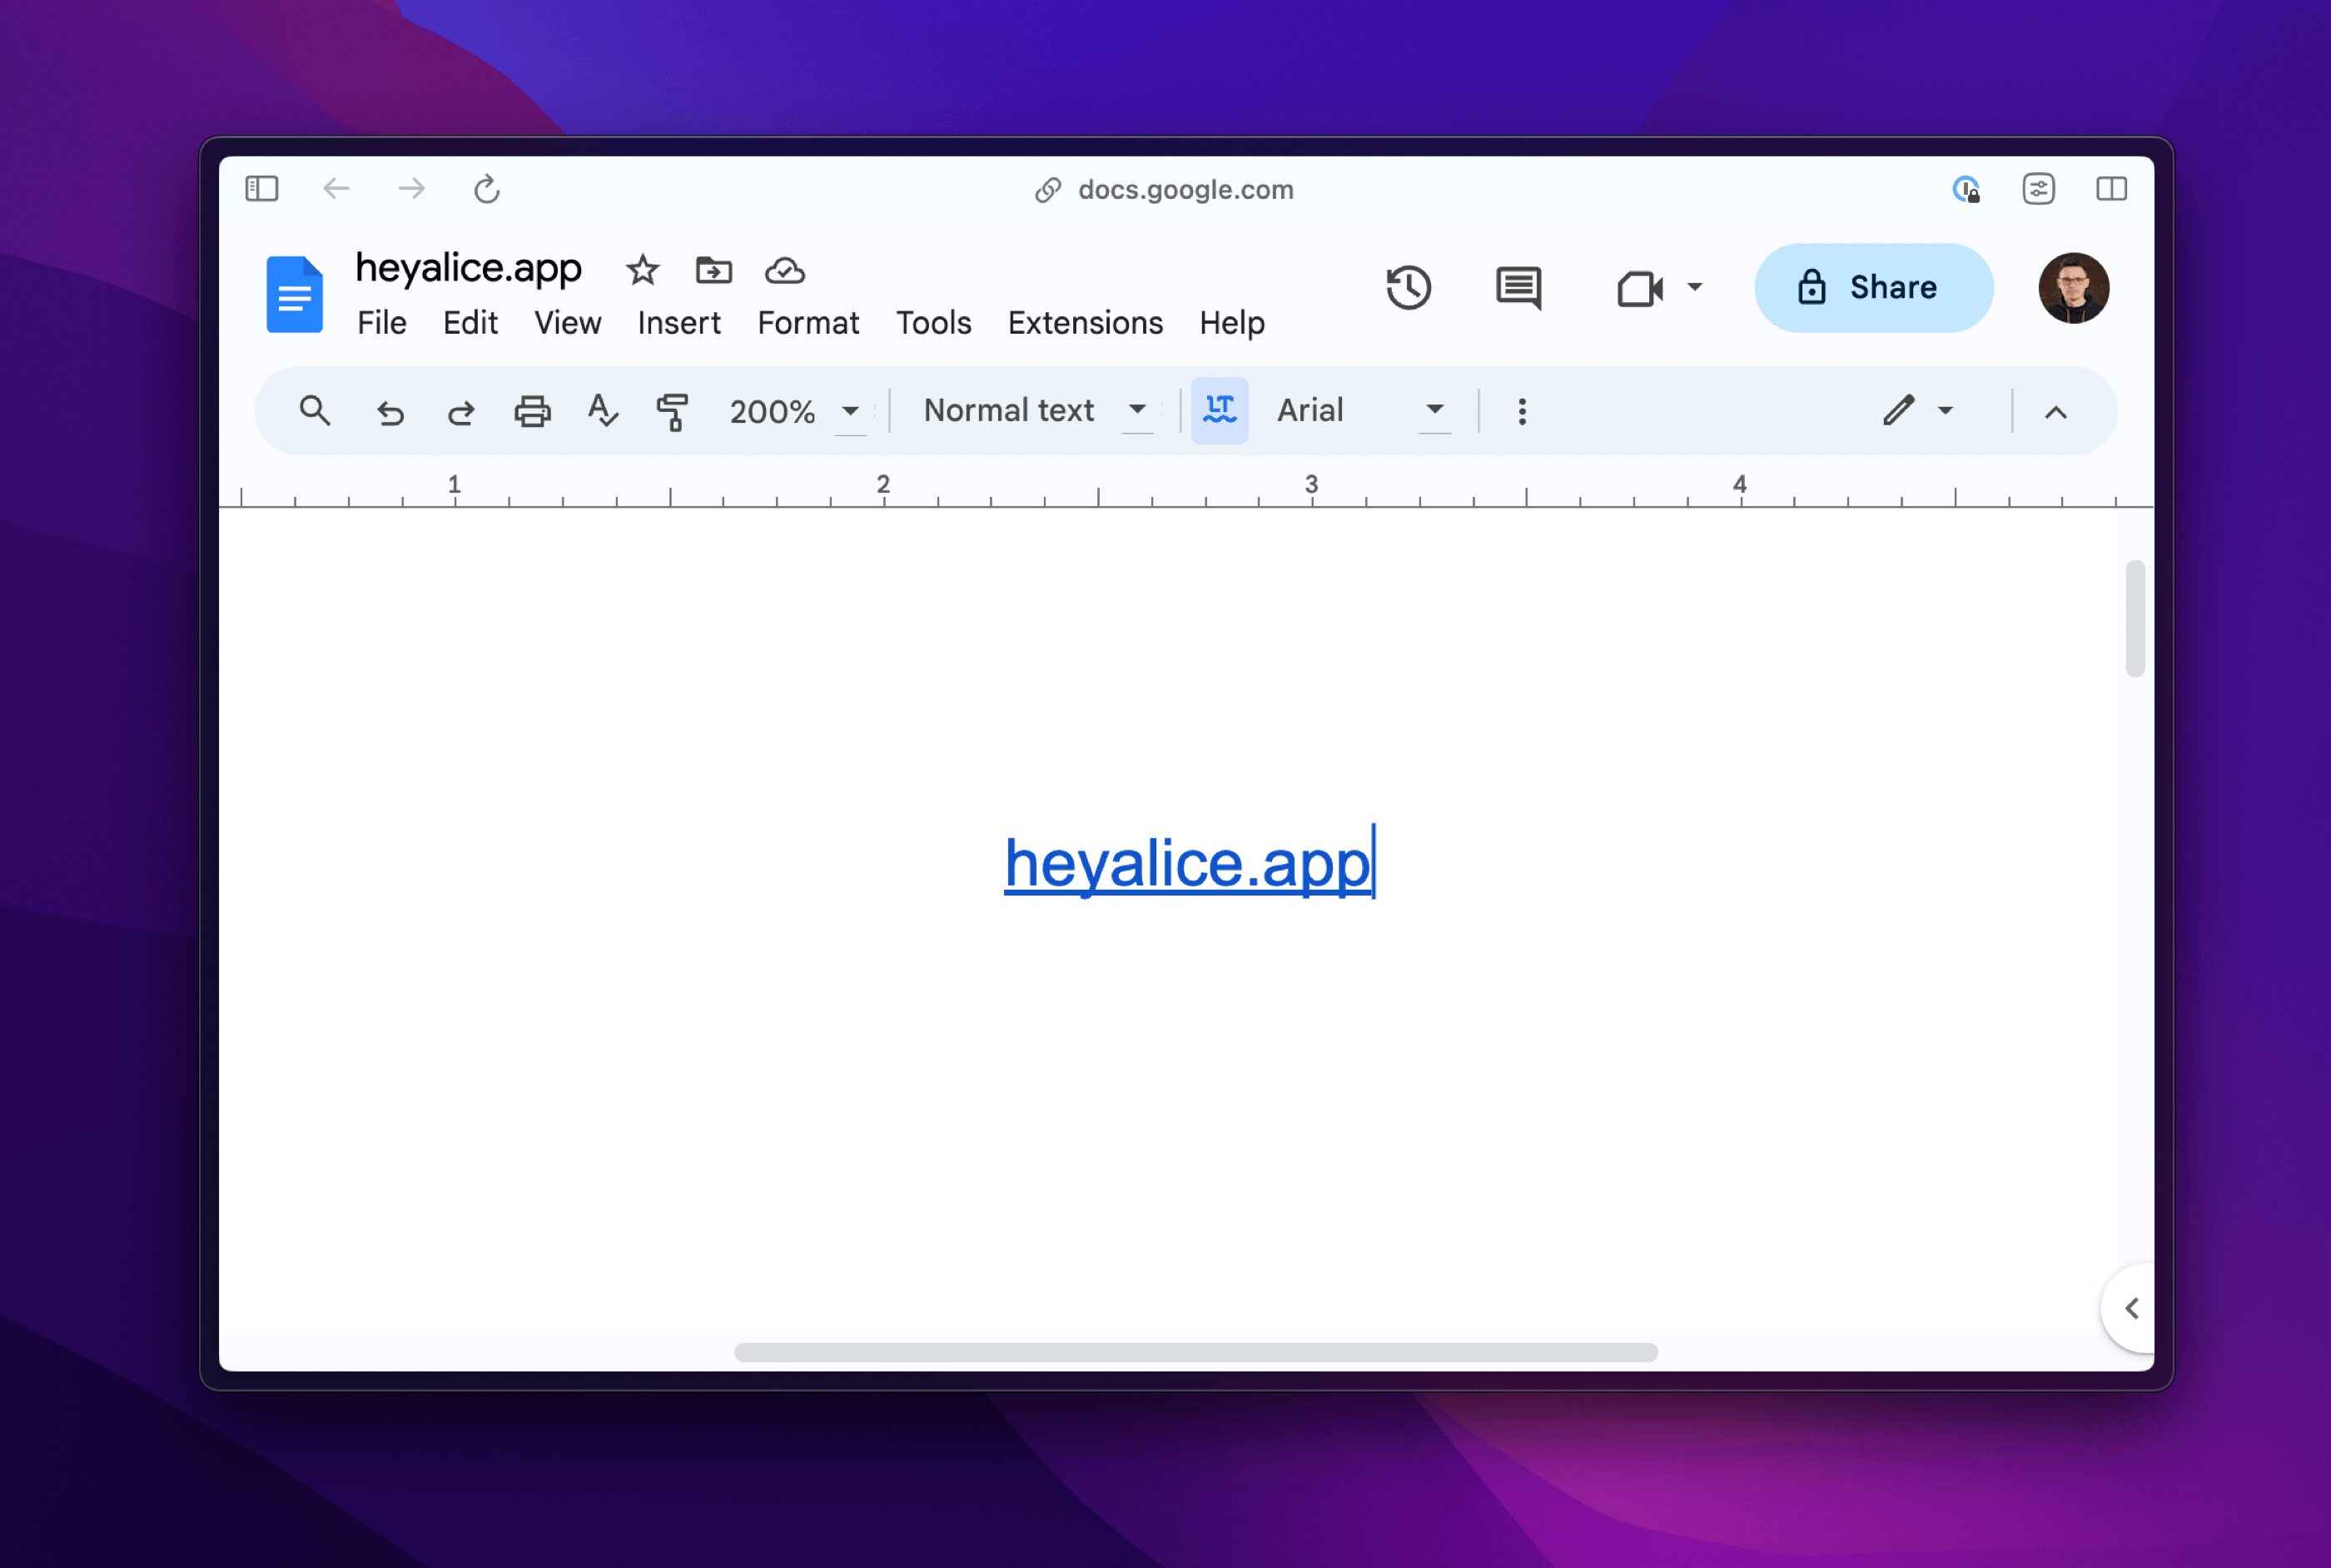Viewport: 2331px width, 1568px height.
Task: Undo the last action
Action: pos(390,412)
